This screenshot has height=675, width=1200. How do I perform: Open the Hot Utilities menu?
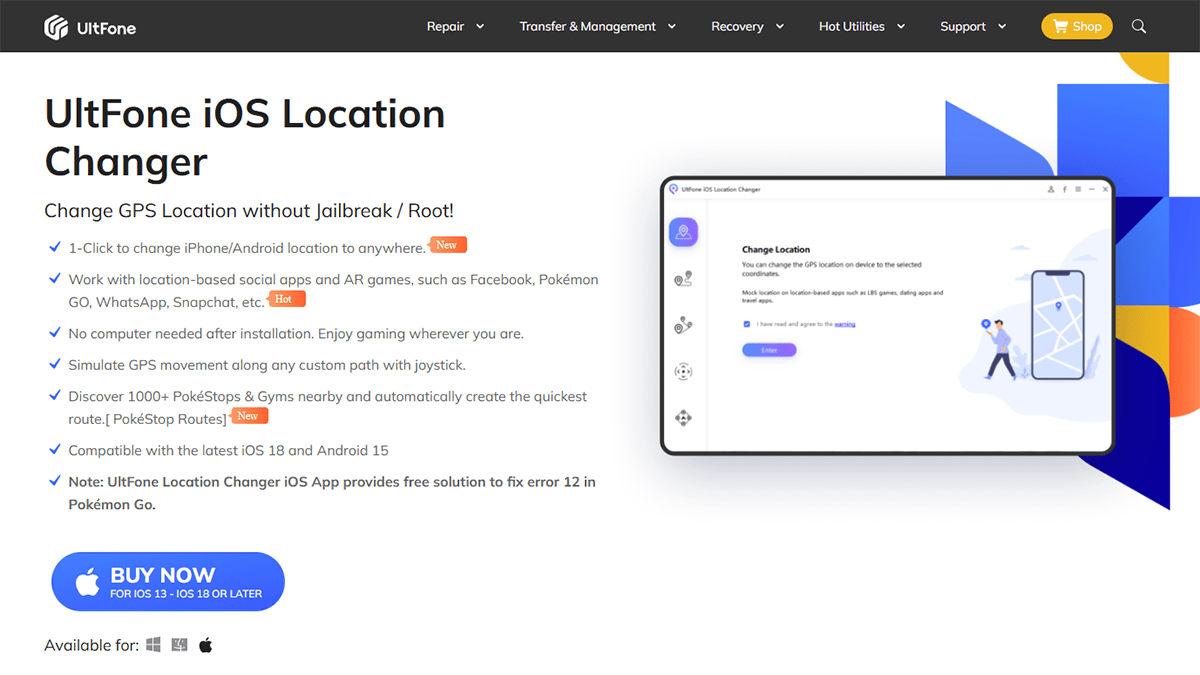tap(861, 27)
